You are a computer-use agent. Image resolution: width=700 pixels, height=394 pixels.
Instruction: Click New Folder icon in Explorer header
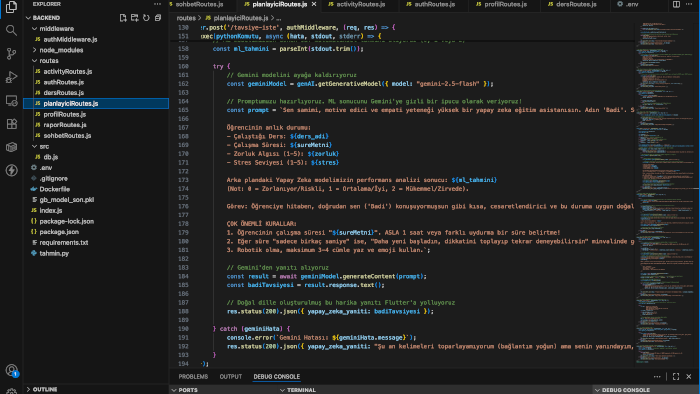(x=134, y=18)
